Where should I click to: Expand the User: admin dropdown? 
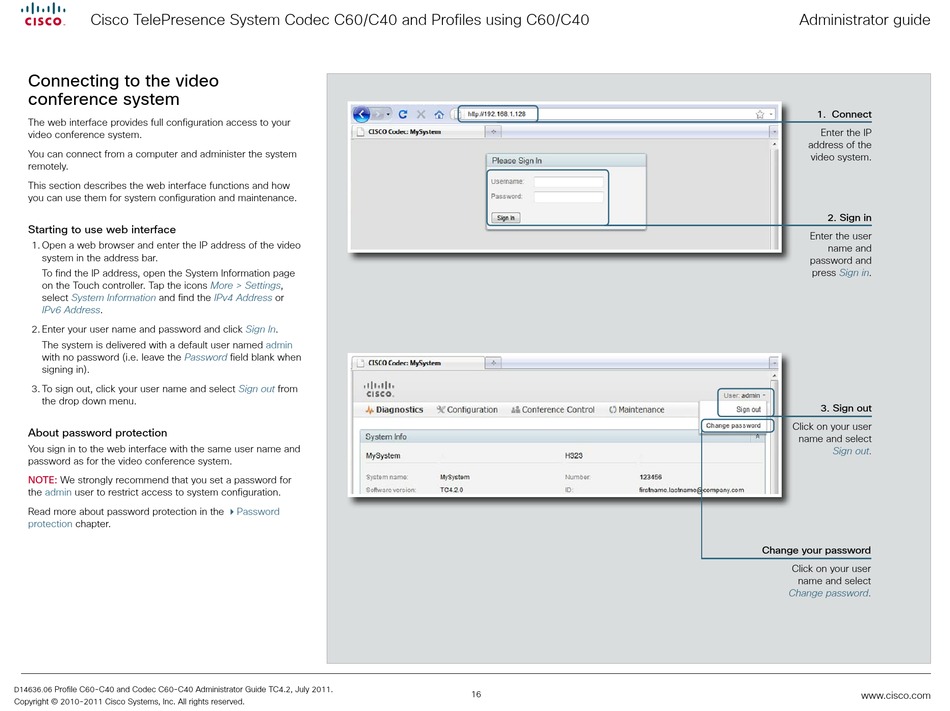click(745, 395)
